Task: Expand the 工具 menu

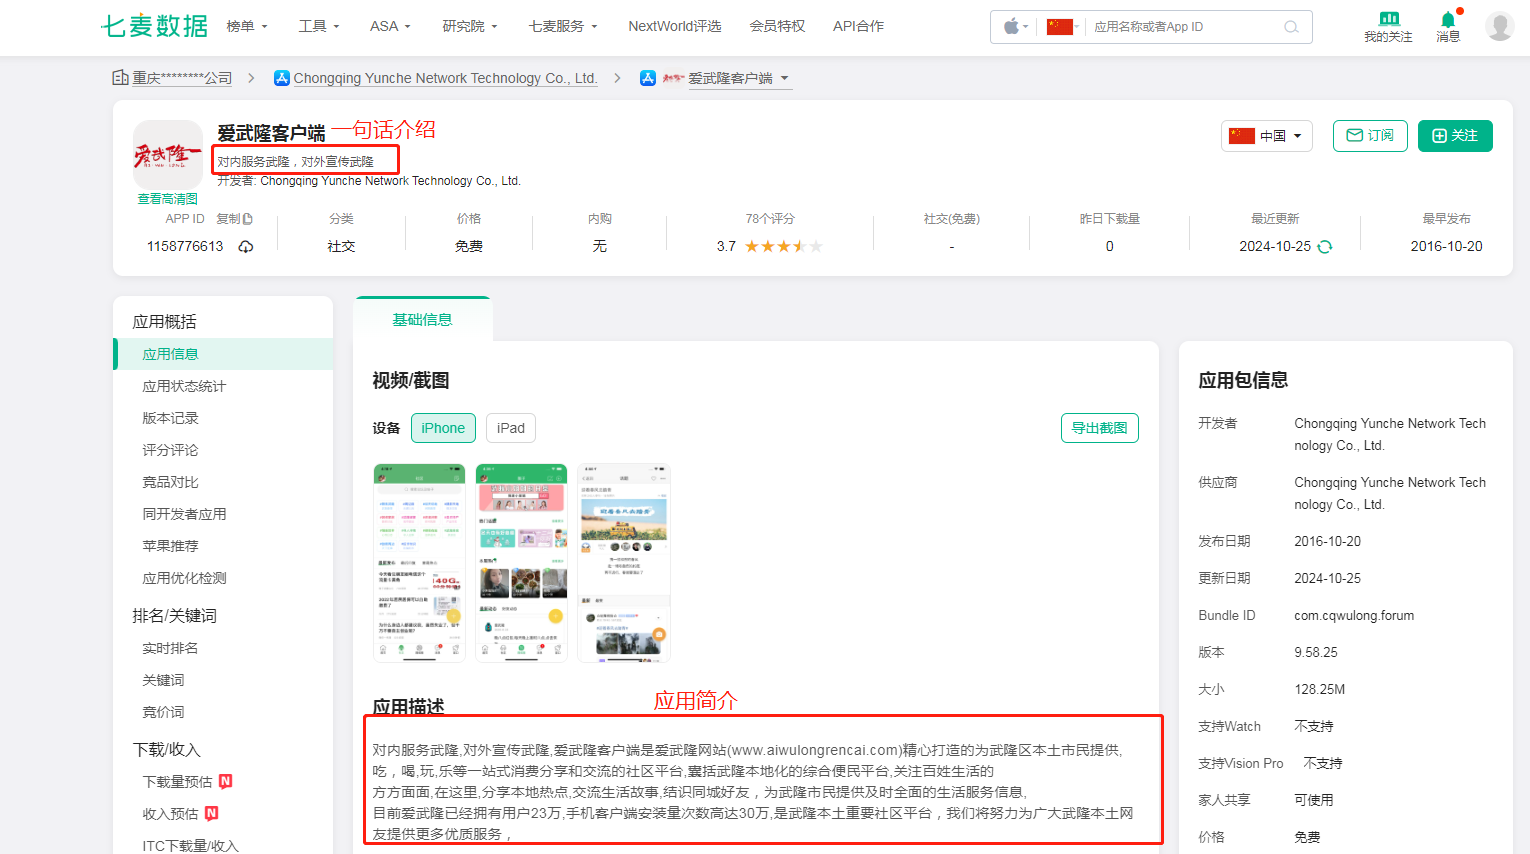Action: click(319, 26)
